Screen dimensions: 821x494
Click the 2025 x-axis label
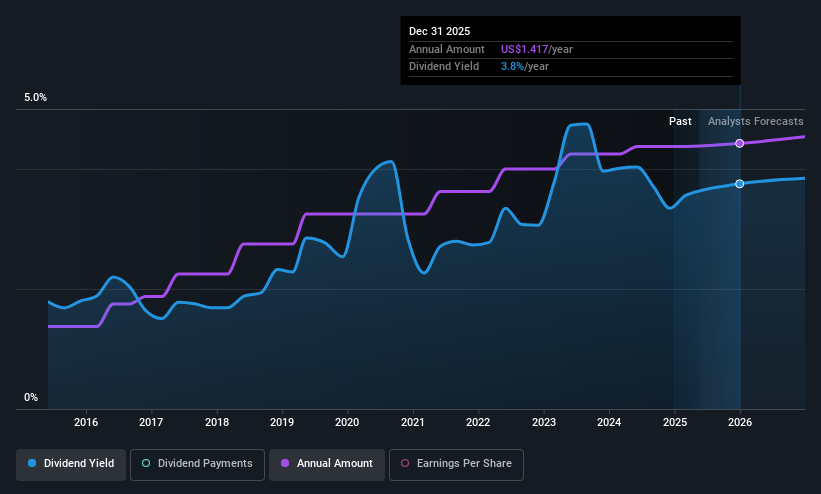click(x=675, y=422)
